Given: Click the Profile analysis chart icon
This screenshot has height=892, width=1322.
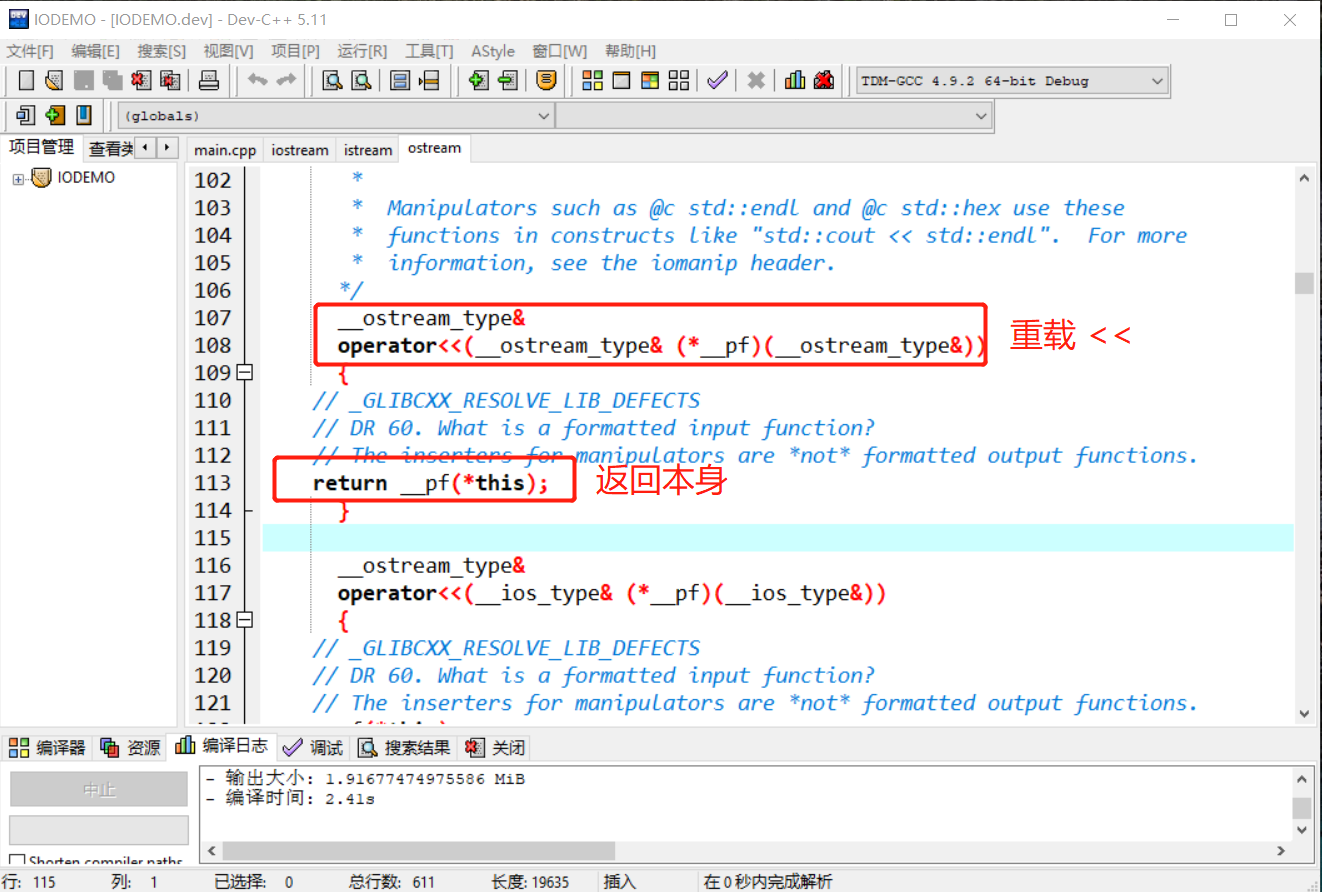Looking at the screenshot, I should [795, 81].
